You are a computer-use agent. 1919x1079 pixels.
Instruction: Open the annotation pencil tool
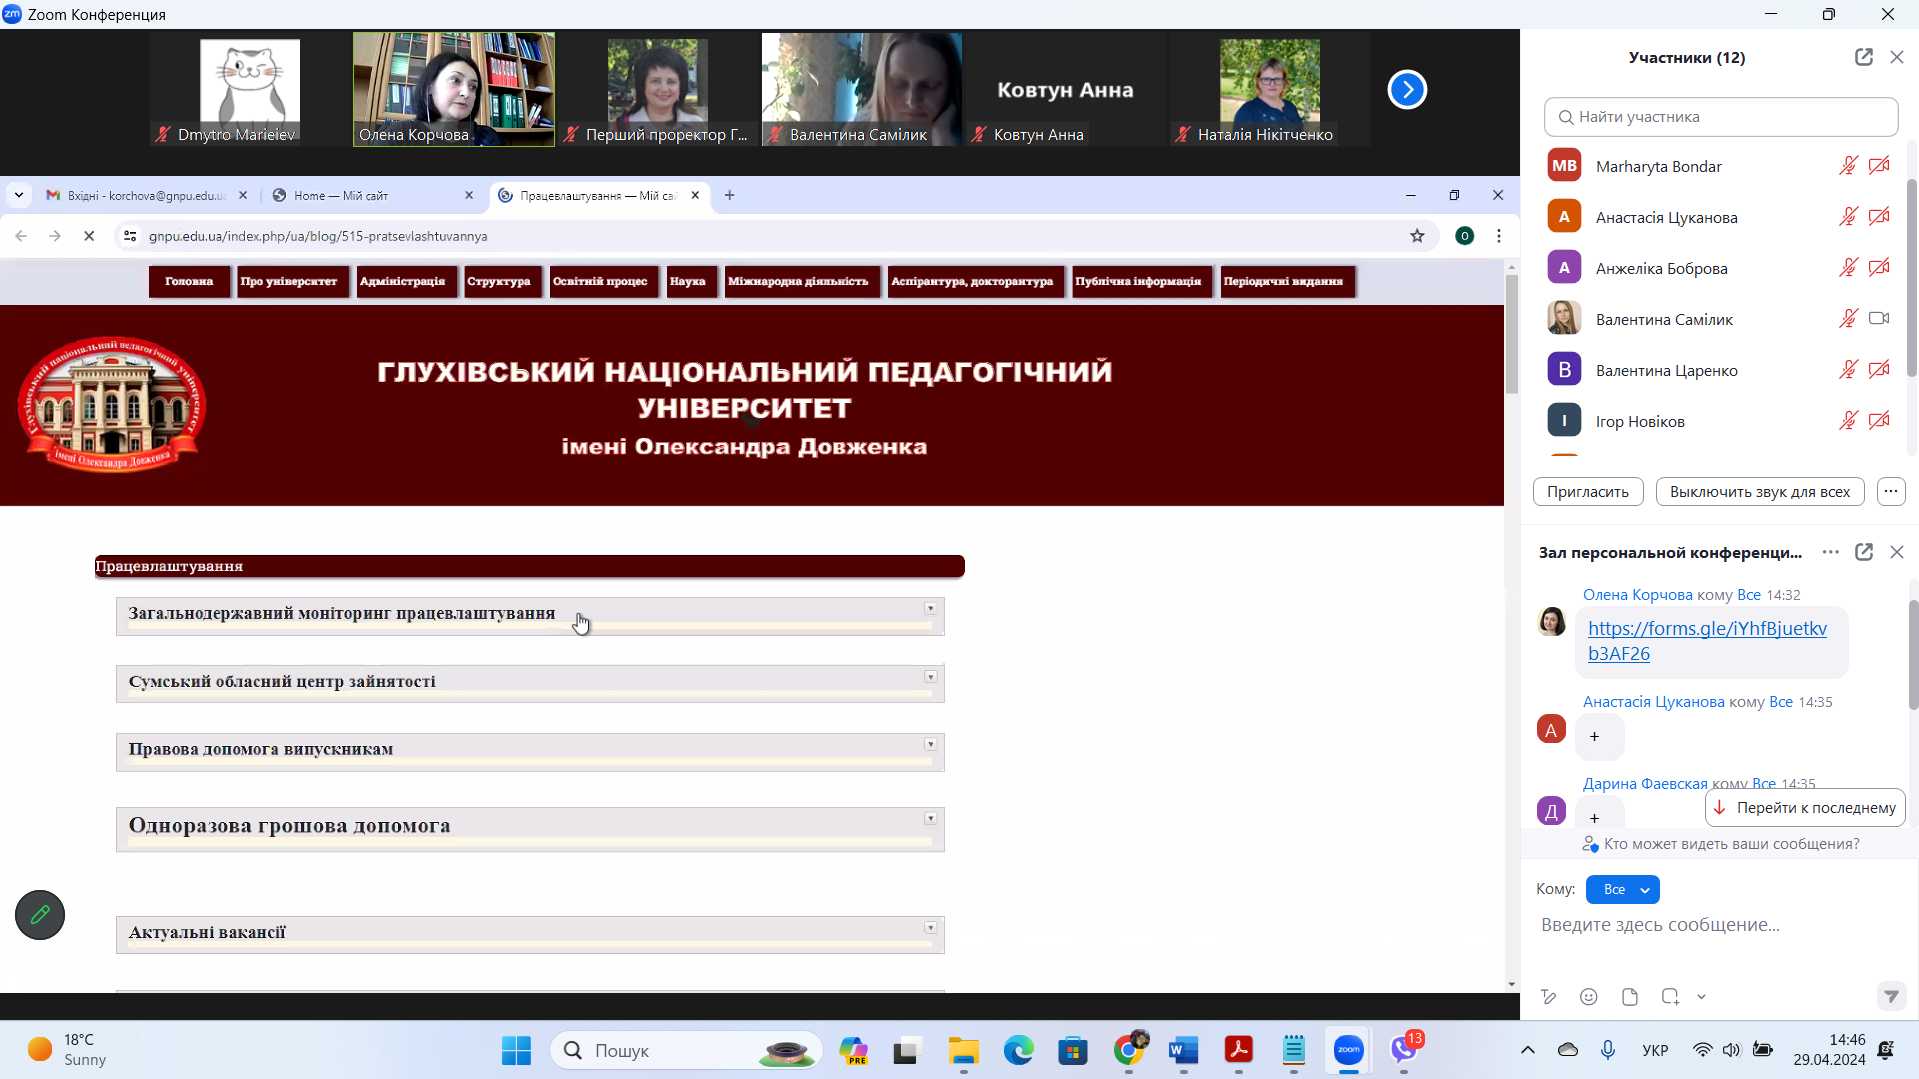(x=40, y=915)
